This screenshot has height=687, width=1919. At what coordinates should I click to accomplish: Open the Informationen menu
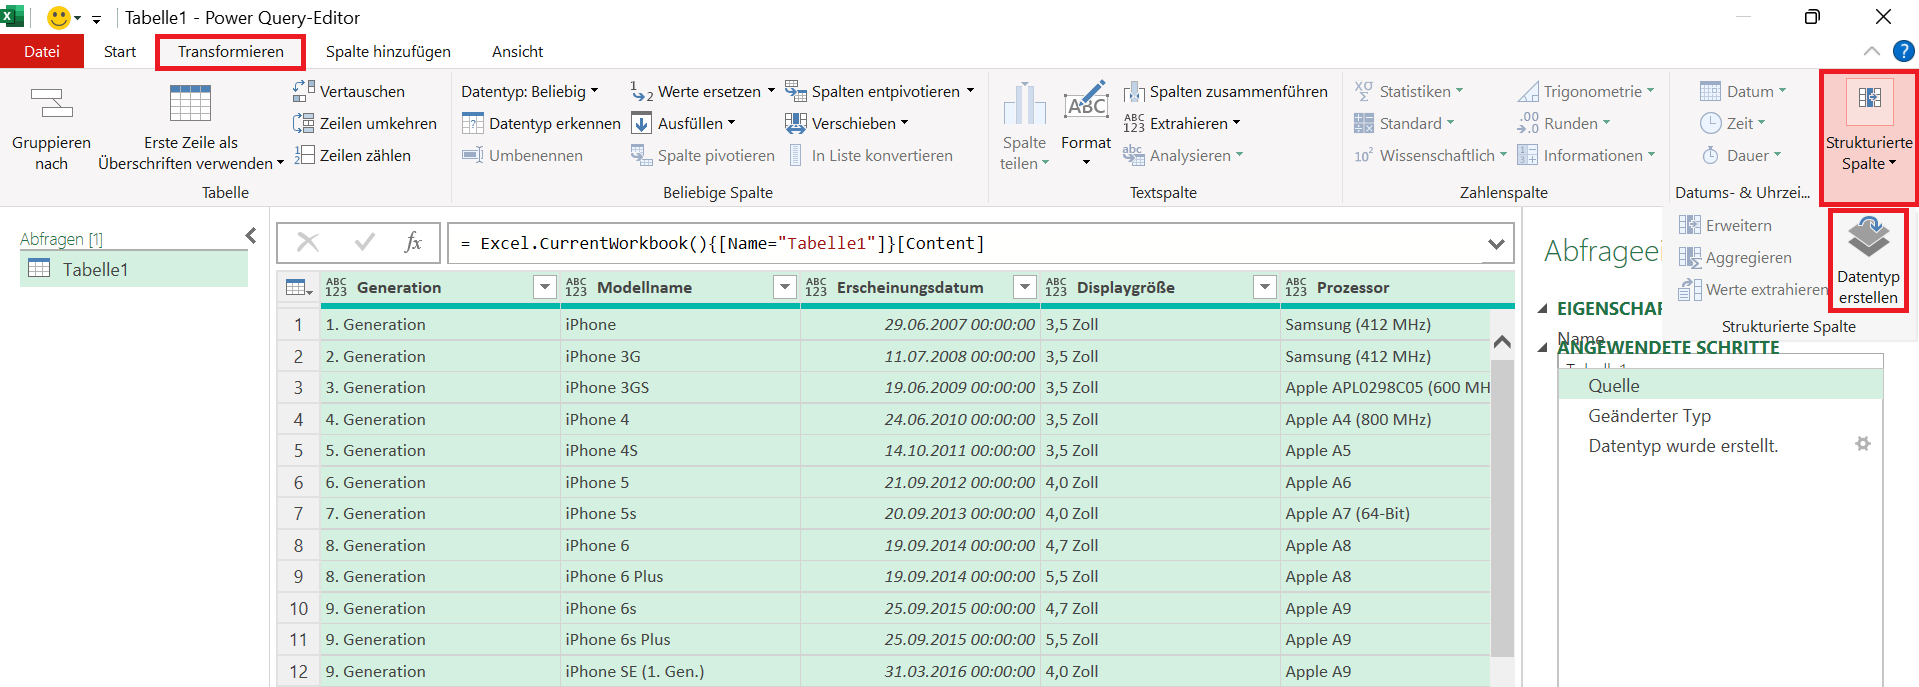[1587, 155]
